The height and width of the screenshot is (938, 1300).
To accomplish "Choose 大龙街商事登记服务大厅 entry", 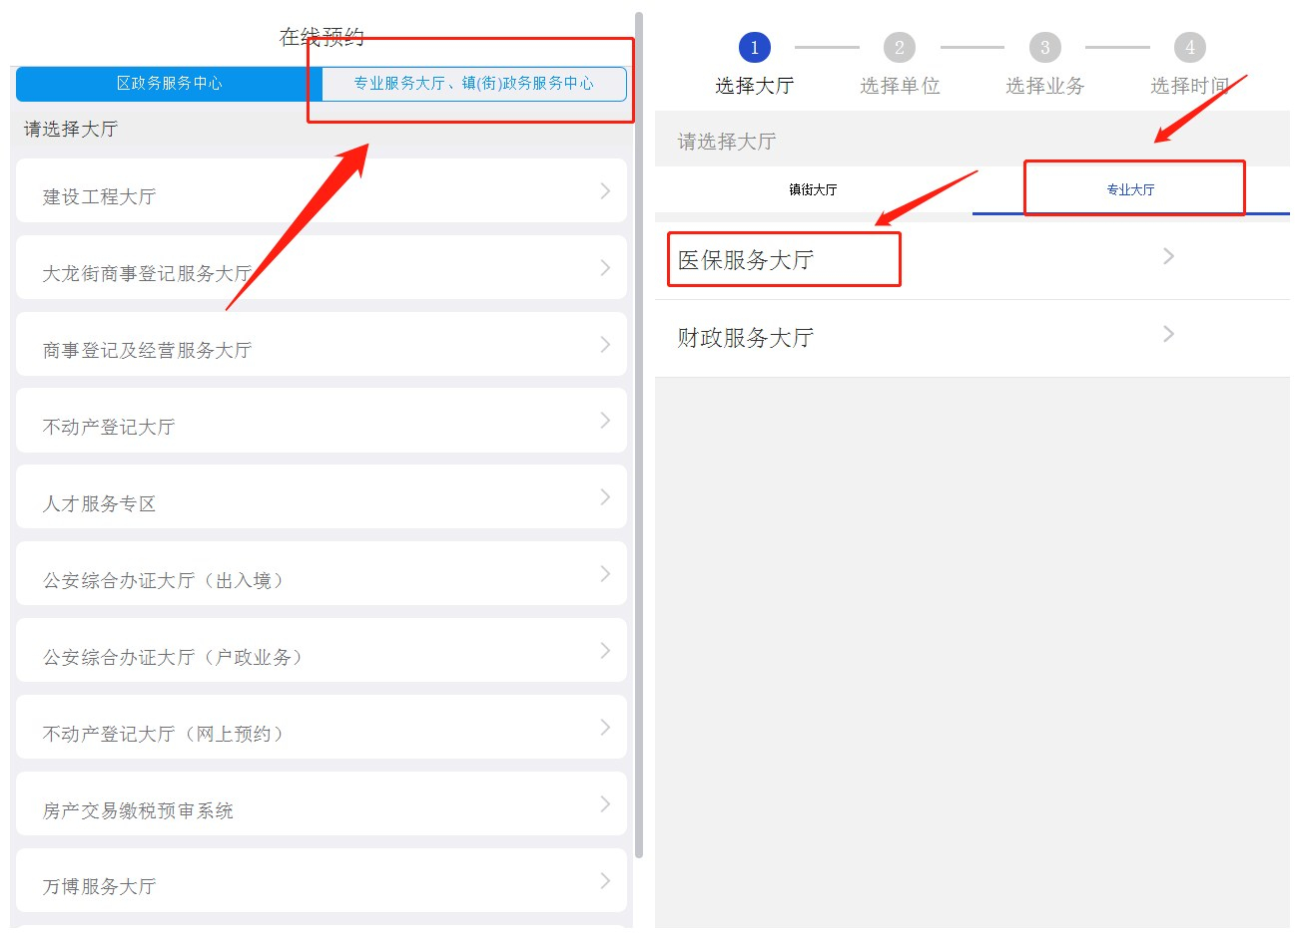I will pyautogui.click(x=321, y=267).
